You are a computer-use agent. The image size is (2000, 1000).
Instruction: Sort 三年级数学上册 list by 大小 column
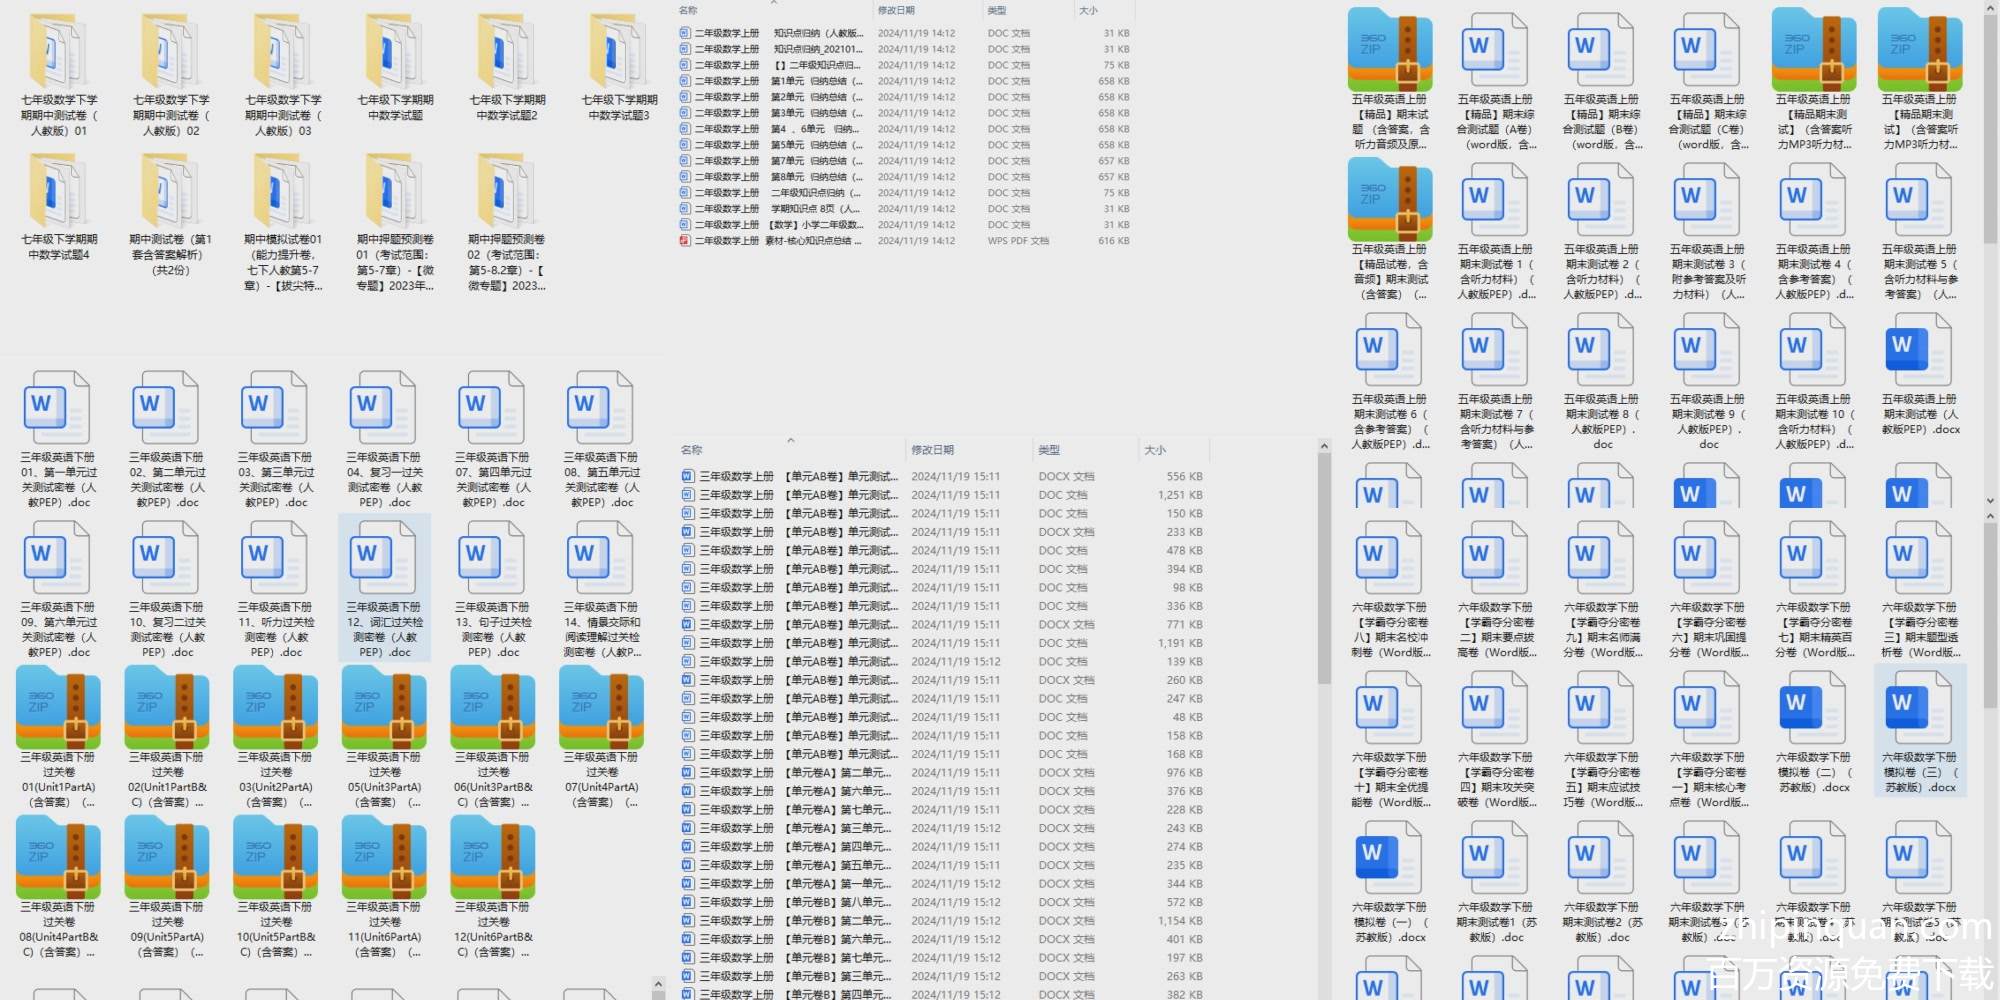(x=1155, y=450)
